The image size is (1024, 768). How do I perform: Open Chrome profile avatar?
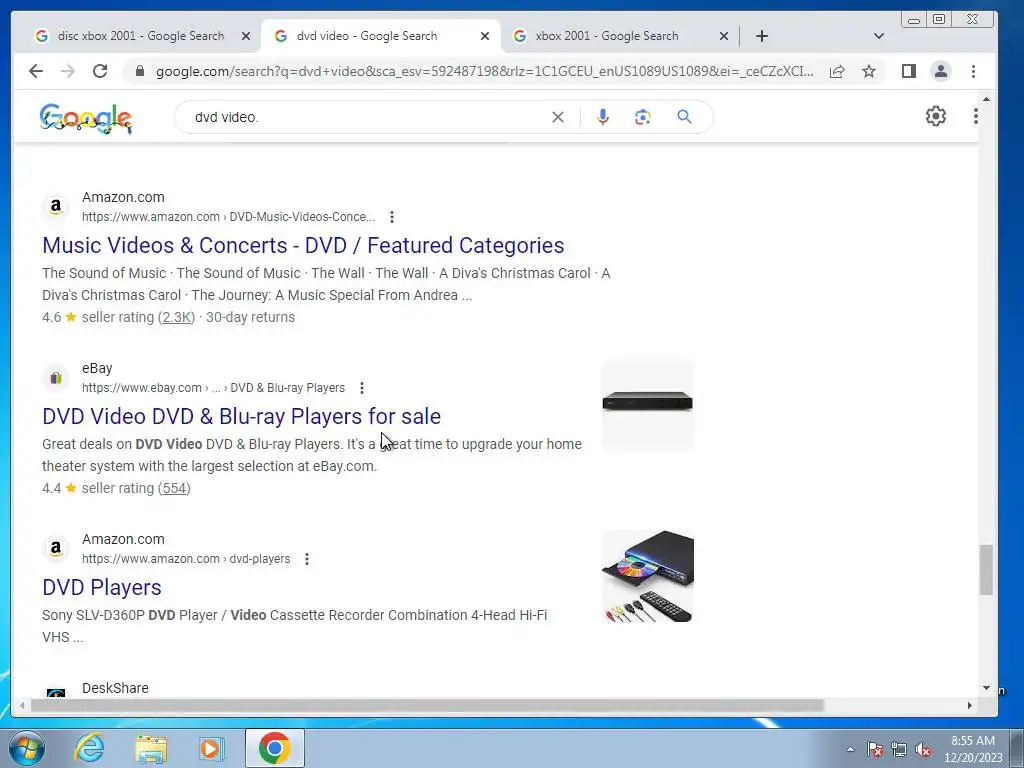[x=940, y=71]
